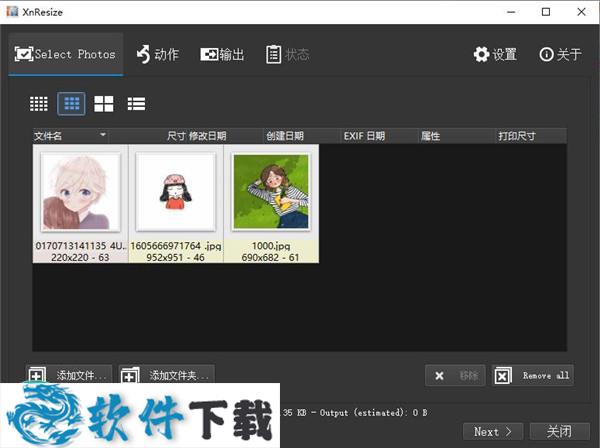Open the 关于 (About) info
The width and height of the screenshot is (600, 448).
560,54
